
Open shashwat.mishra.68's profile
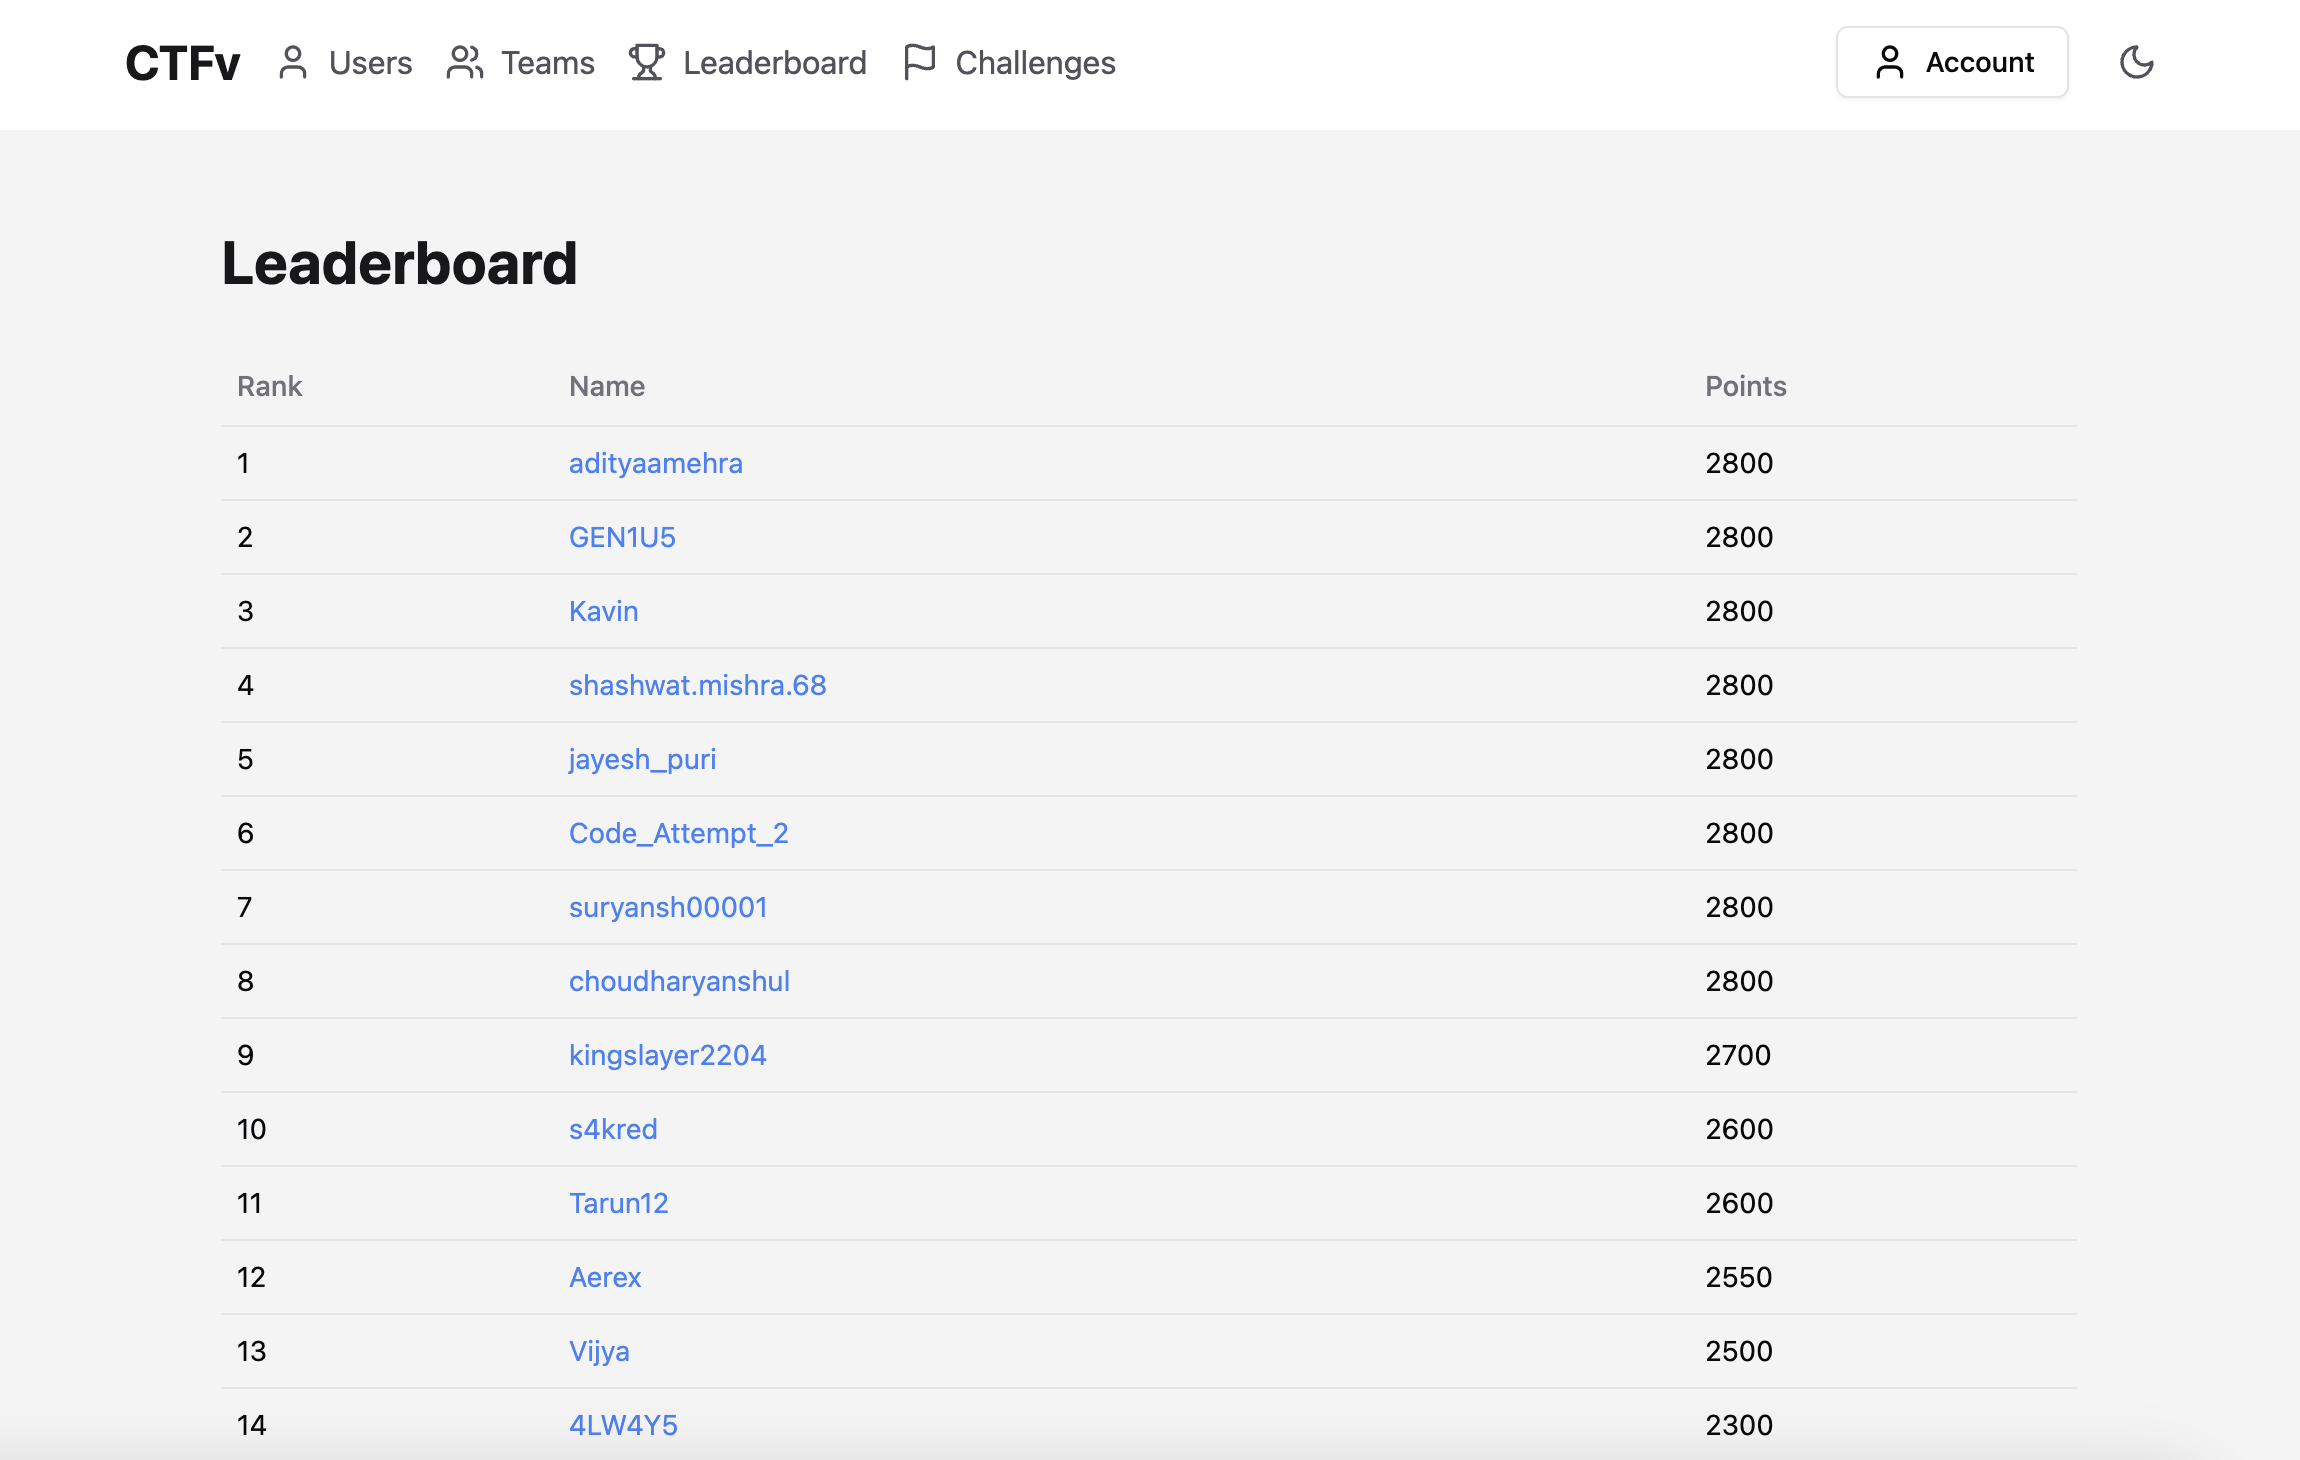click(697, 685)
